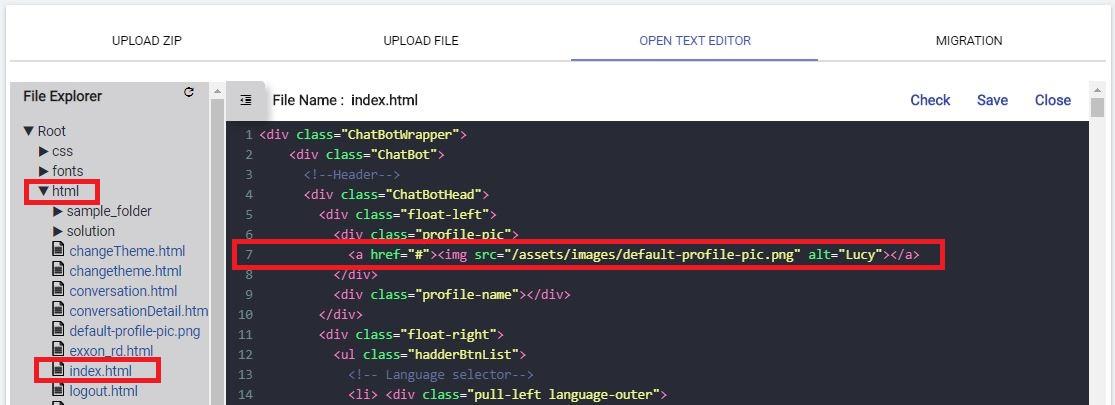
Task: Select the conversation.html file icon
Action: click(x=58, y=290)
